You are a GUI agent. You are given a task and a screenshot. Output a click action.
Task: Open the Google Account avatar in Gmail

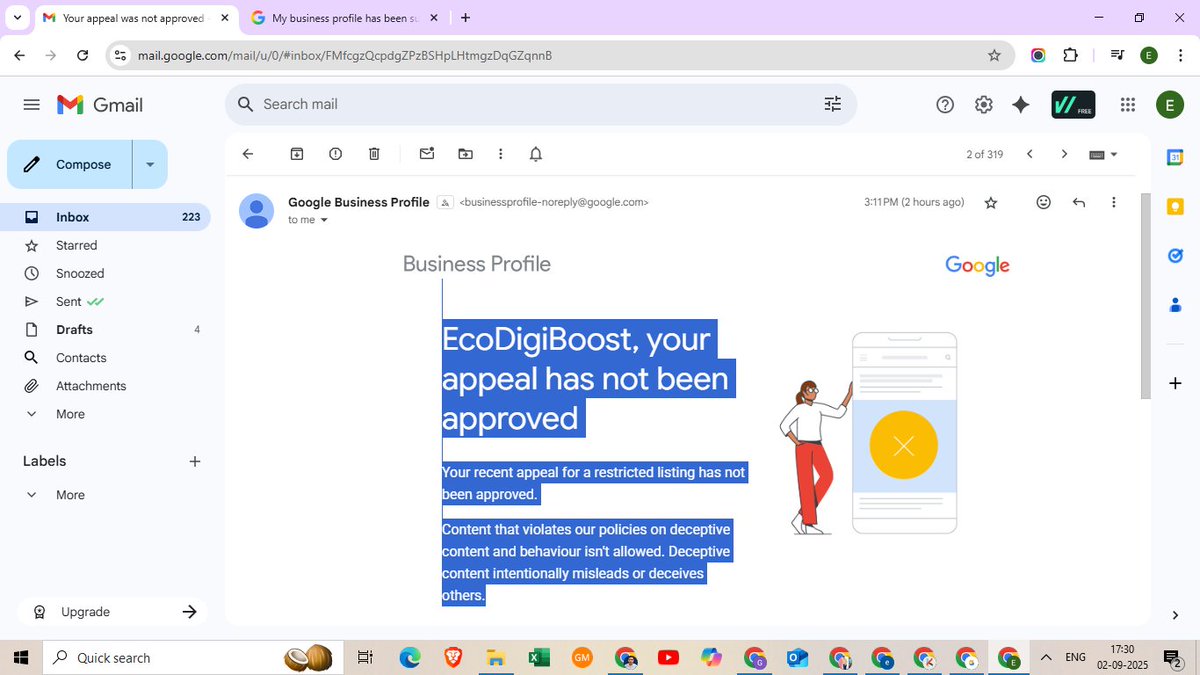click(1169, 105)
